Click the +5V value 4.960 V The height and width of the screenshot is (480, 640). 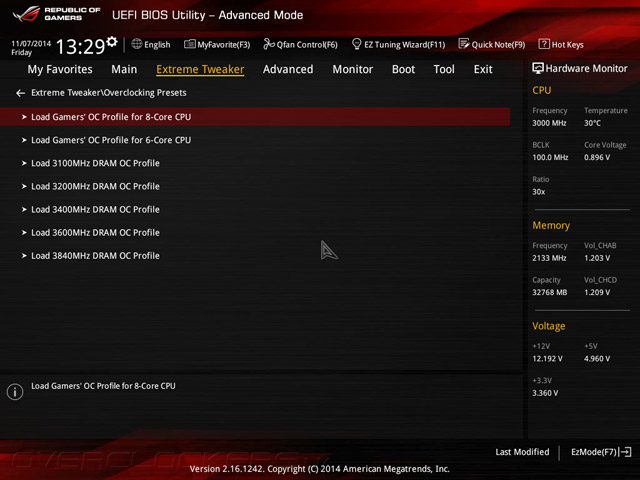597,359
